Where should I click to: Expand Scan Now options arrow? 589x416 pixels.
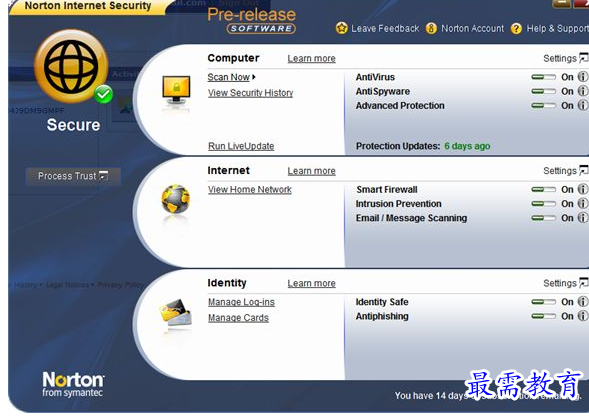pyautogui.click(x=254, y=77)
